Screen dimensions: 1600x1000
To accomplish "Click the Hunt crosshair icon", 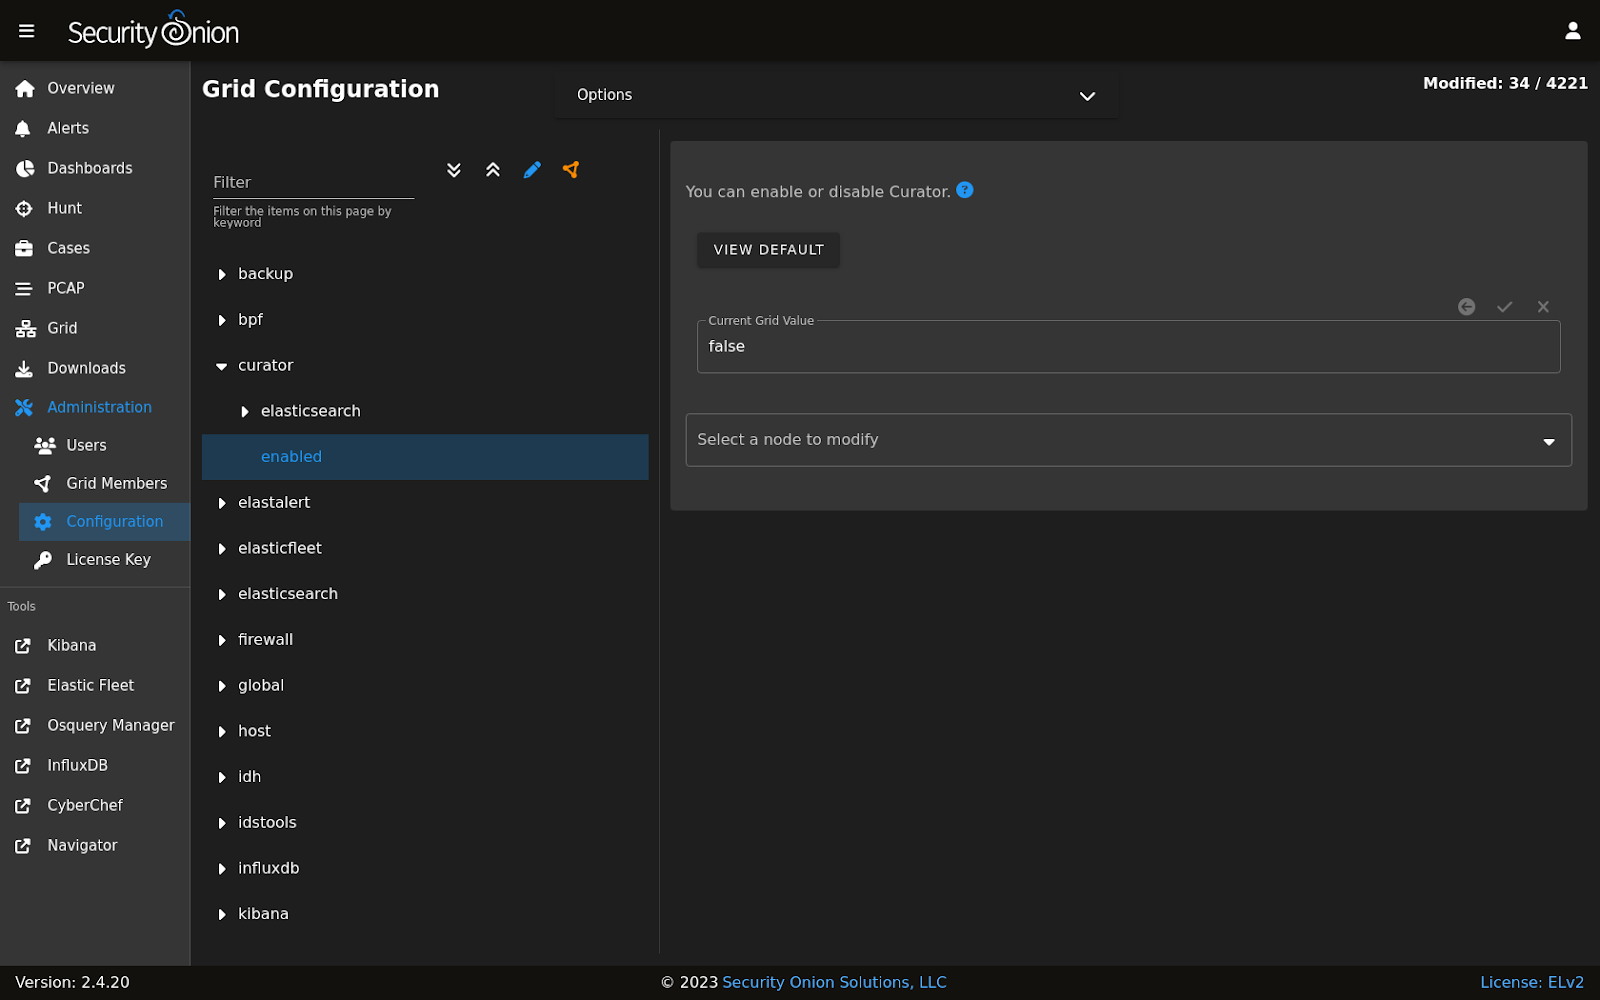I will click(x=25, y=208).
